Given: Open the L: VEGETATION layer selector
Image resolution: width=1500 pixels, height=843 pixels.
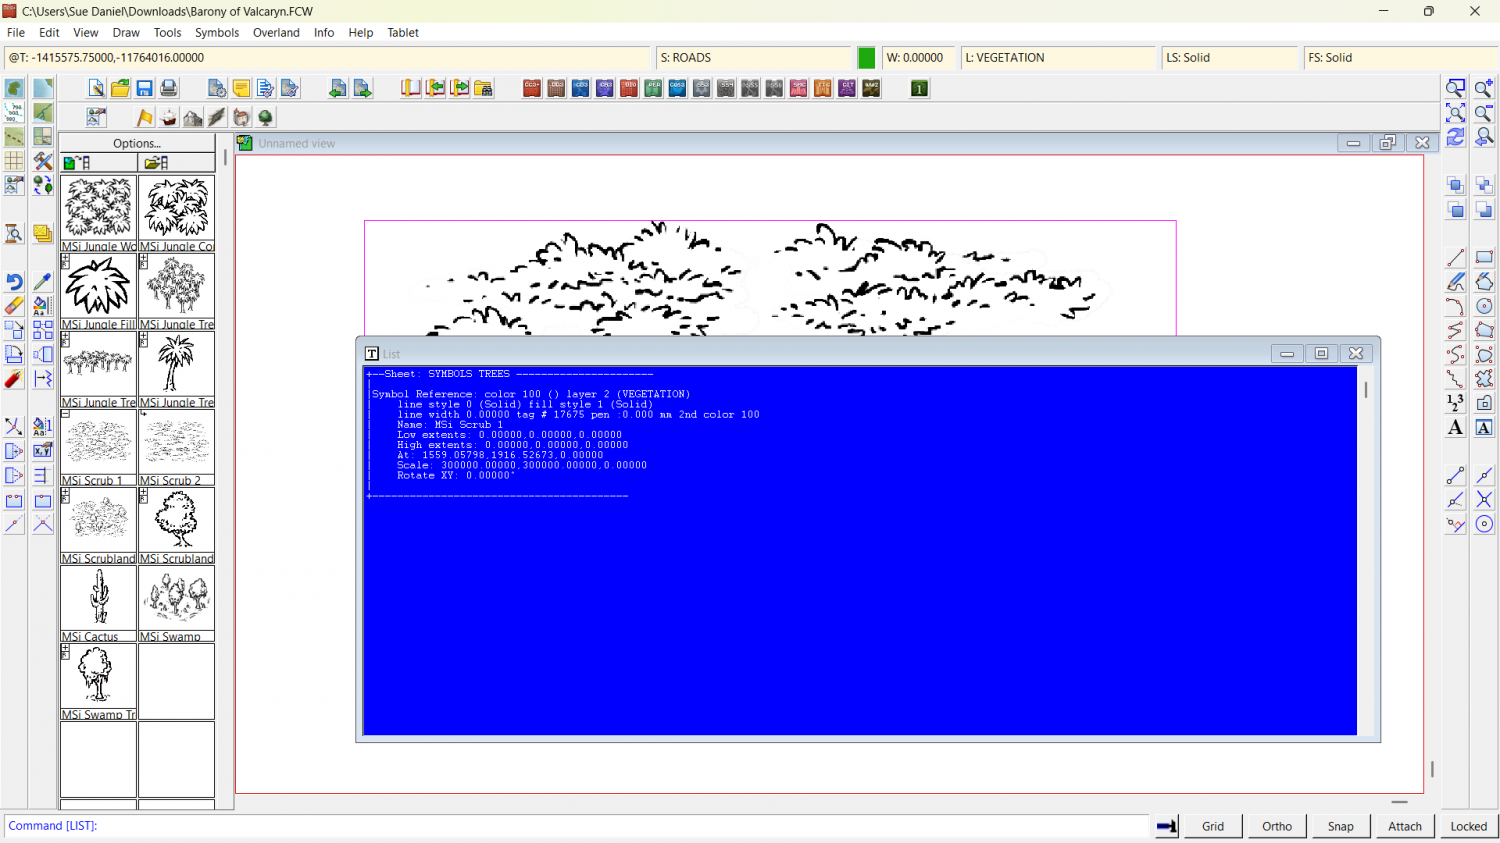Looking at the screenshot, I should coord(1057,58).
